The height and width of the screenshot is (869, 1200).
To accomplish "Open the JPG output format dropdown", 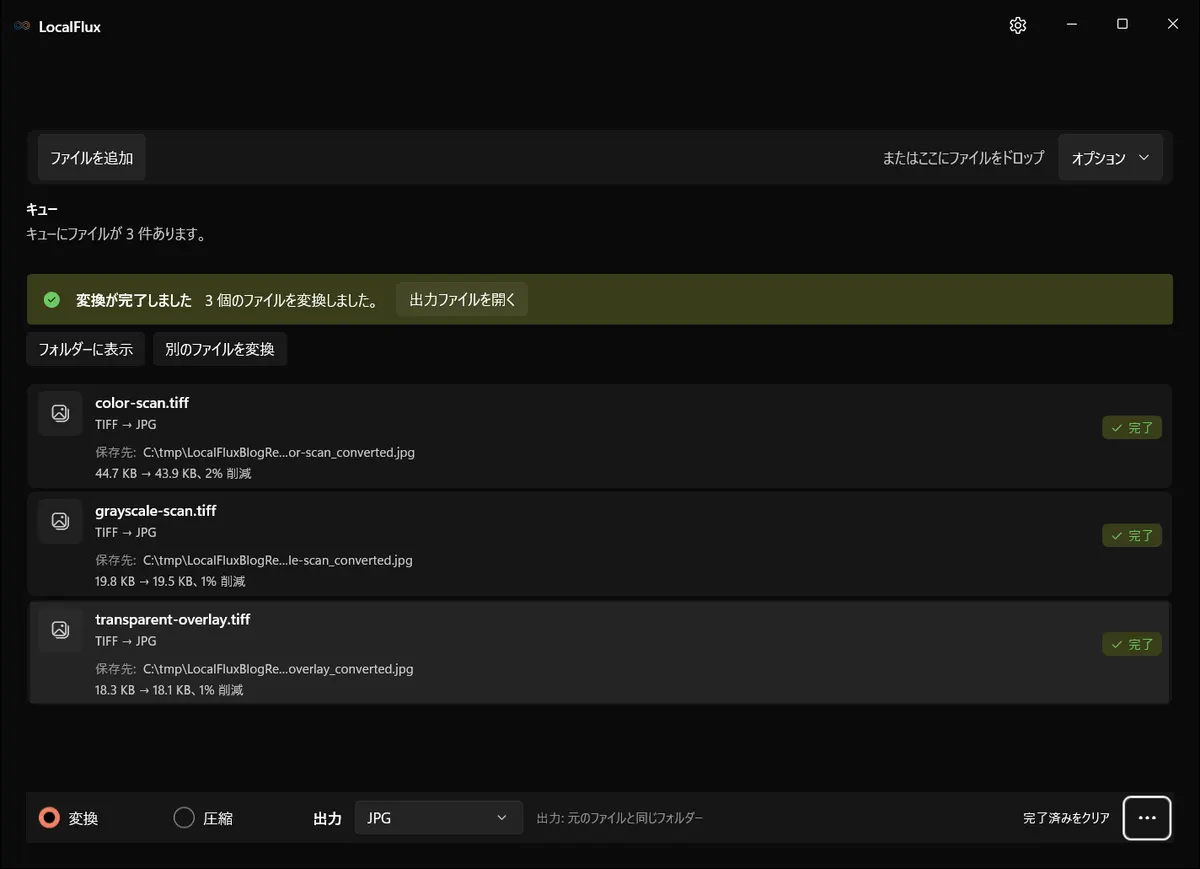I will (439, 818).
